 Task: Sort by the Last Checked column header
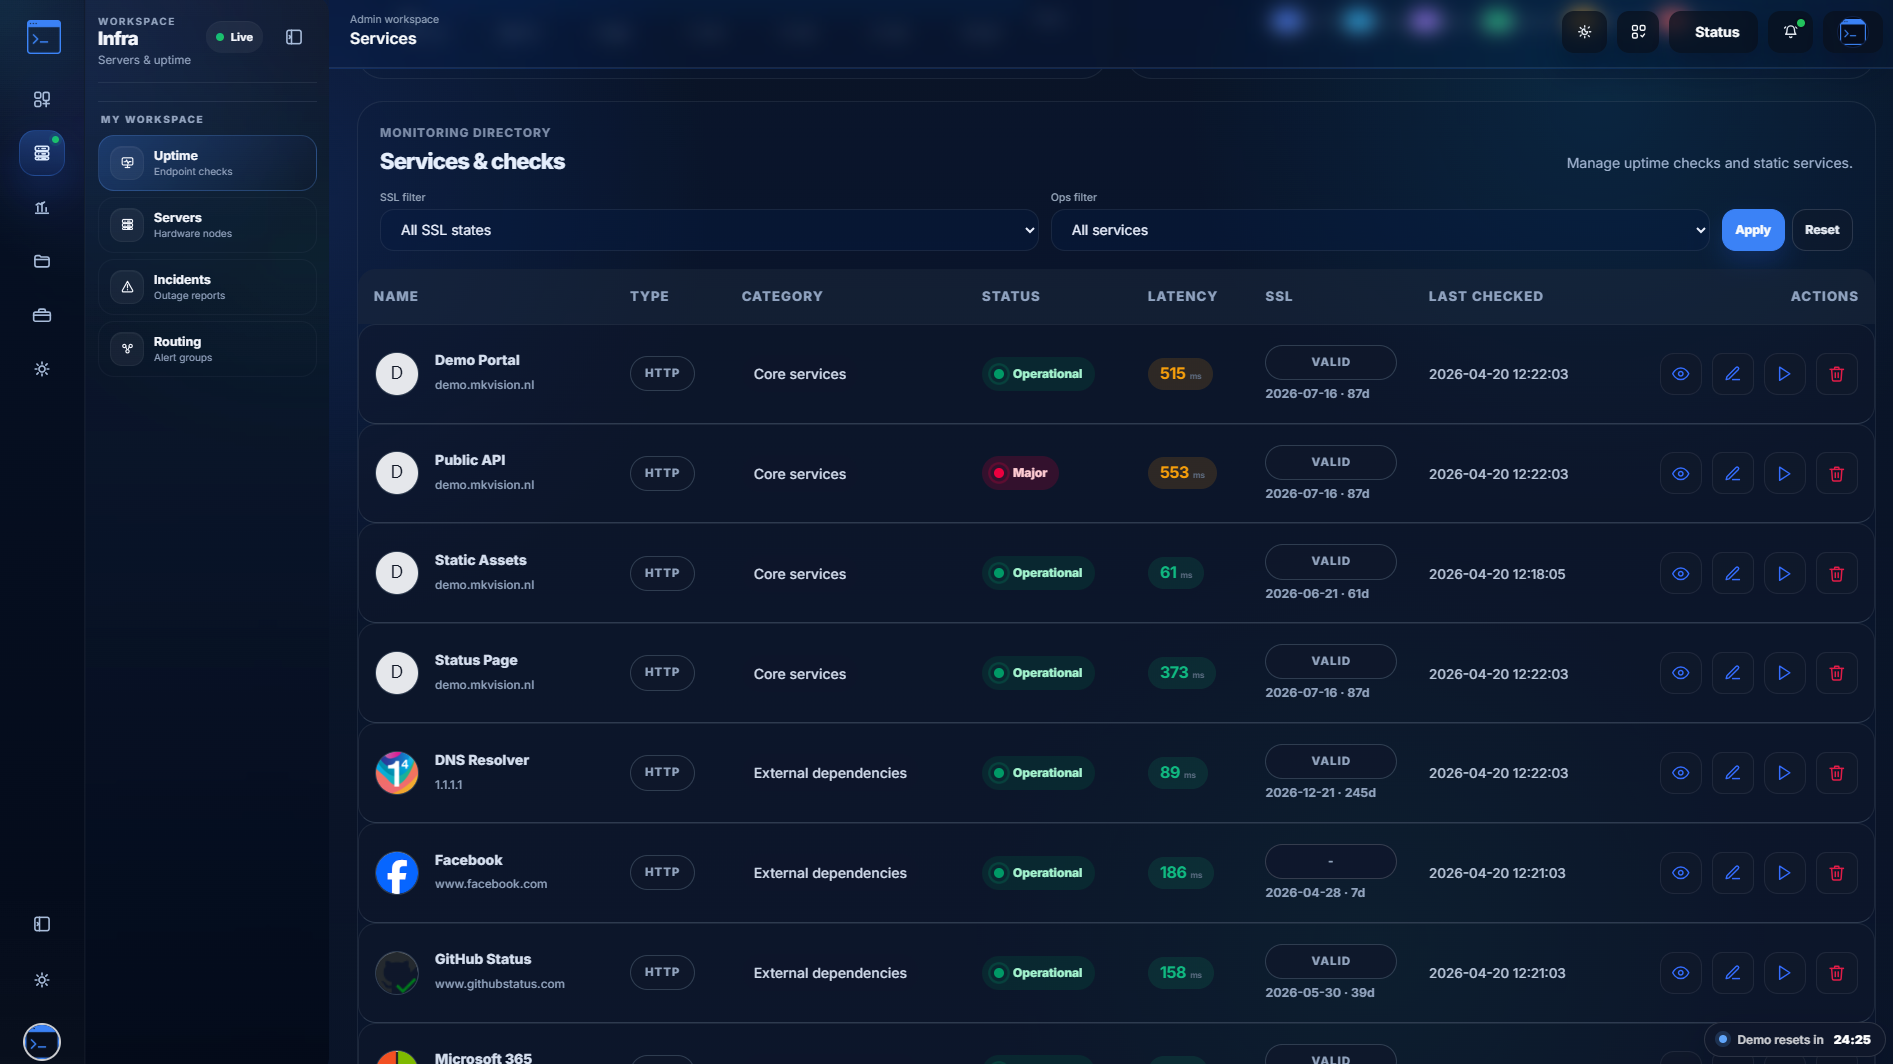coord(1485,296)
